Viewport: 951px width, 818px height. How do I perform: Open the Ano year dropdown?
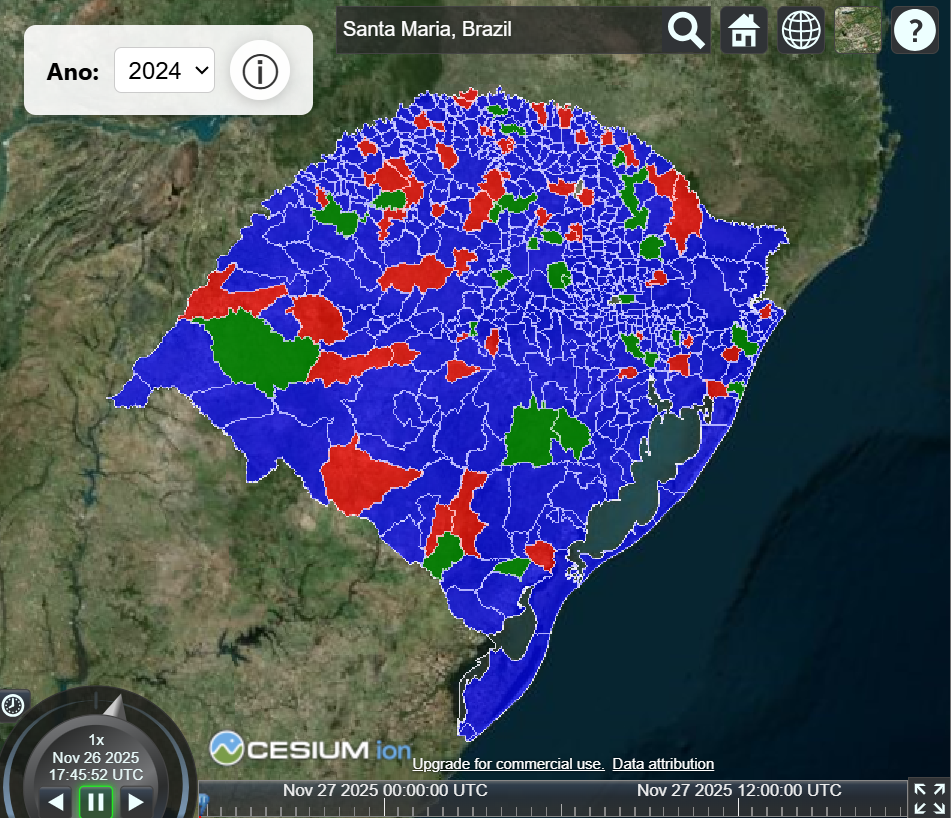pos(165,71)
